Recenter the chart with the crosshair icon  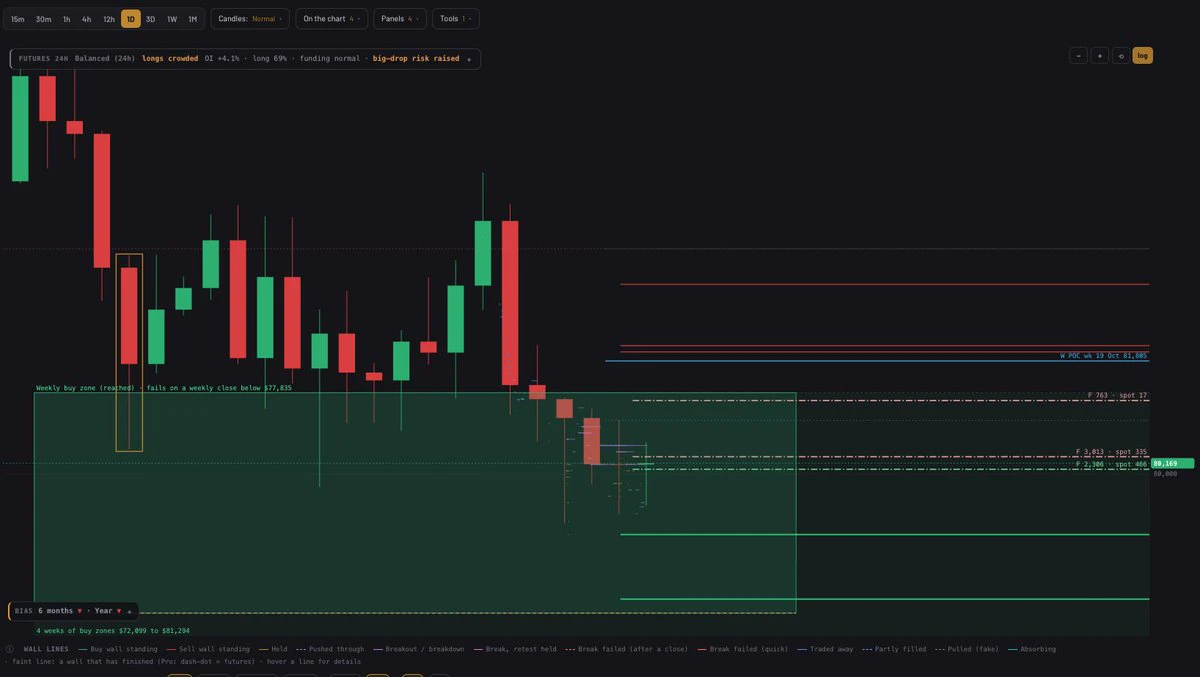point(1121,56)
